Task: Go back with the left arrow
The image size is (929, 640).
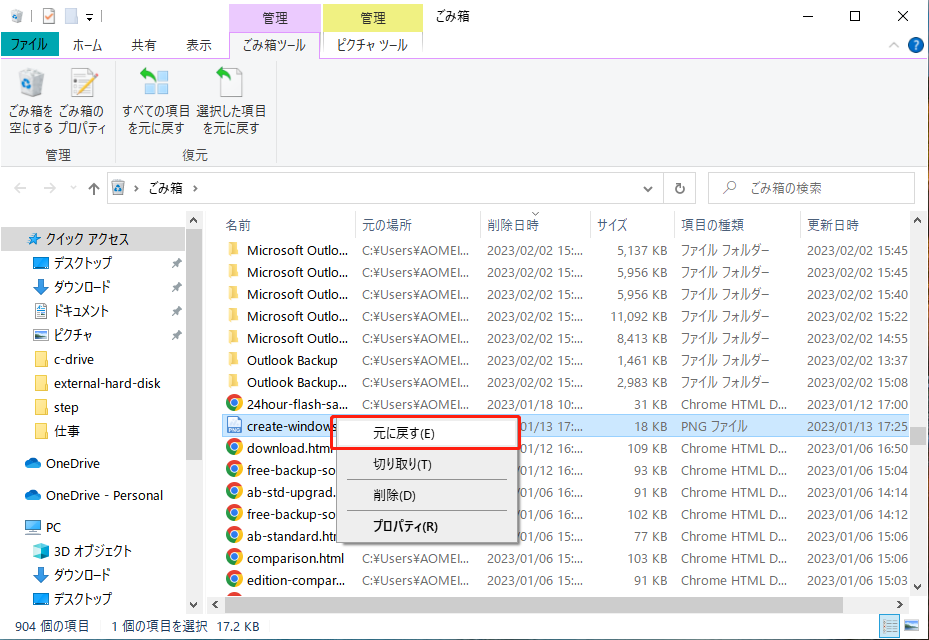Action: coord(20,188)
